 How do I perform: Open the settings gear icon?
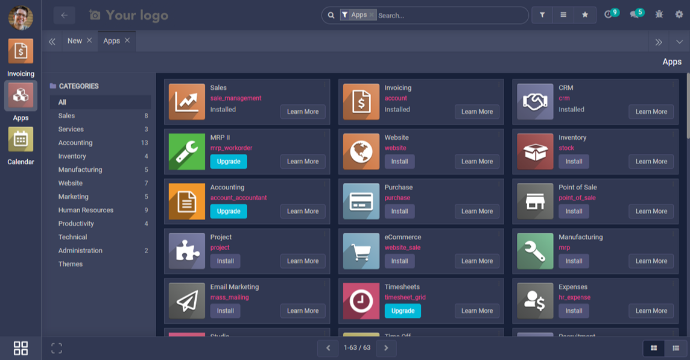point(679,15)
